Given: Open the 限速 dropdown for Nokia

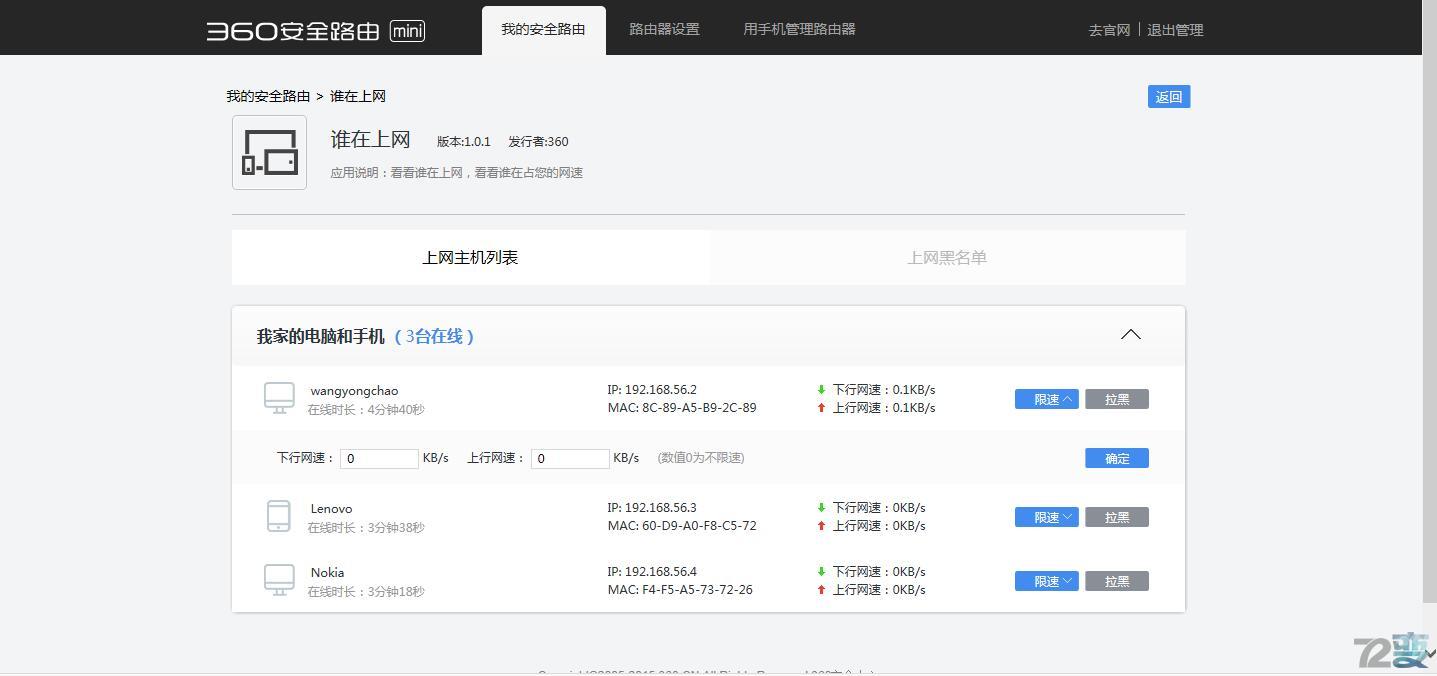Looking at the screenshot, I should click(x=1046, y=580).
